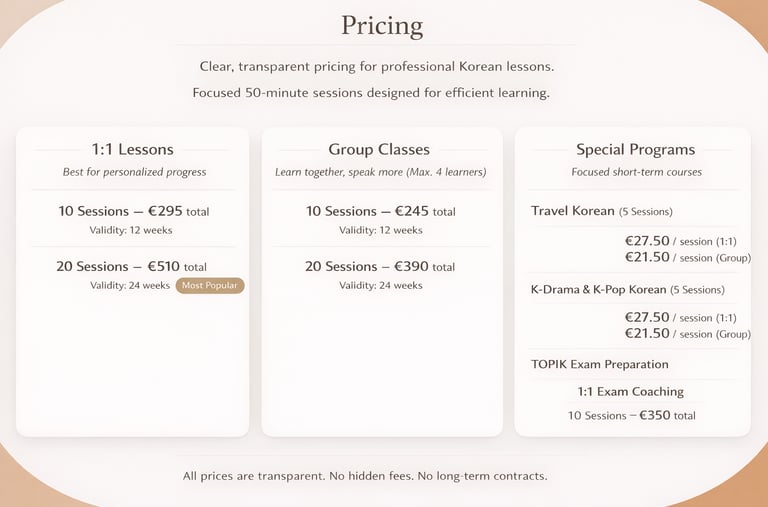Screen dimensions: 768x507
Task: Select the Special Programs card title
Action: point(635,149)
